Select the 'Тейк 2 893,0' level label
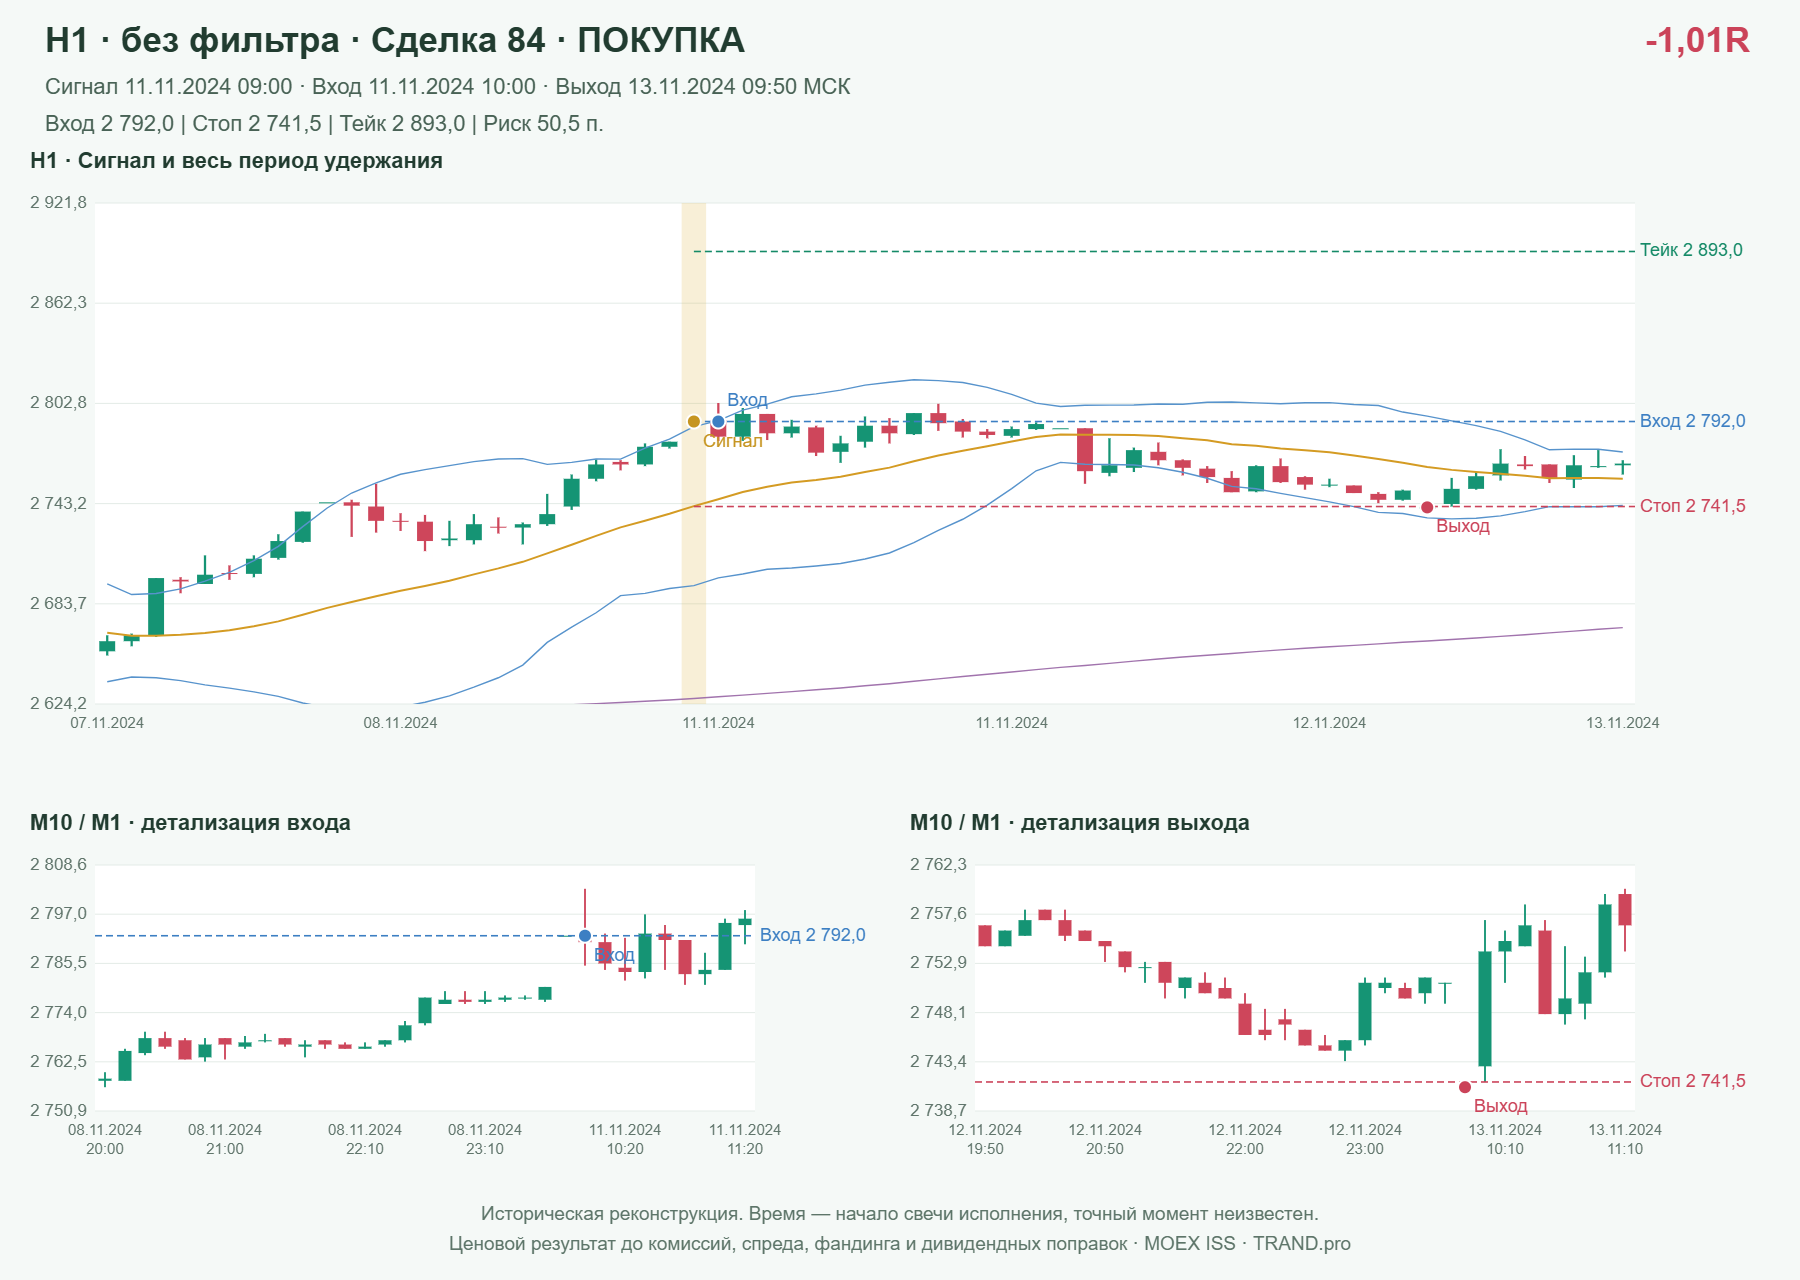 (x=1691, y=250)
